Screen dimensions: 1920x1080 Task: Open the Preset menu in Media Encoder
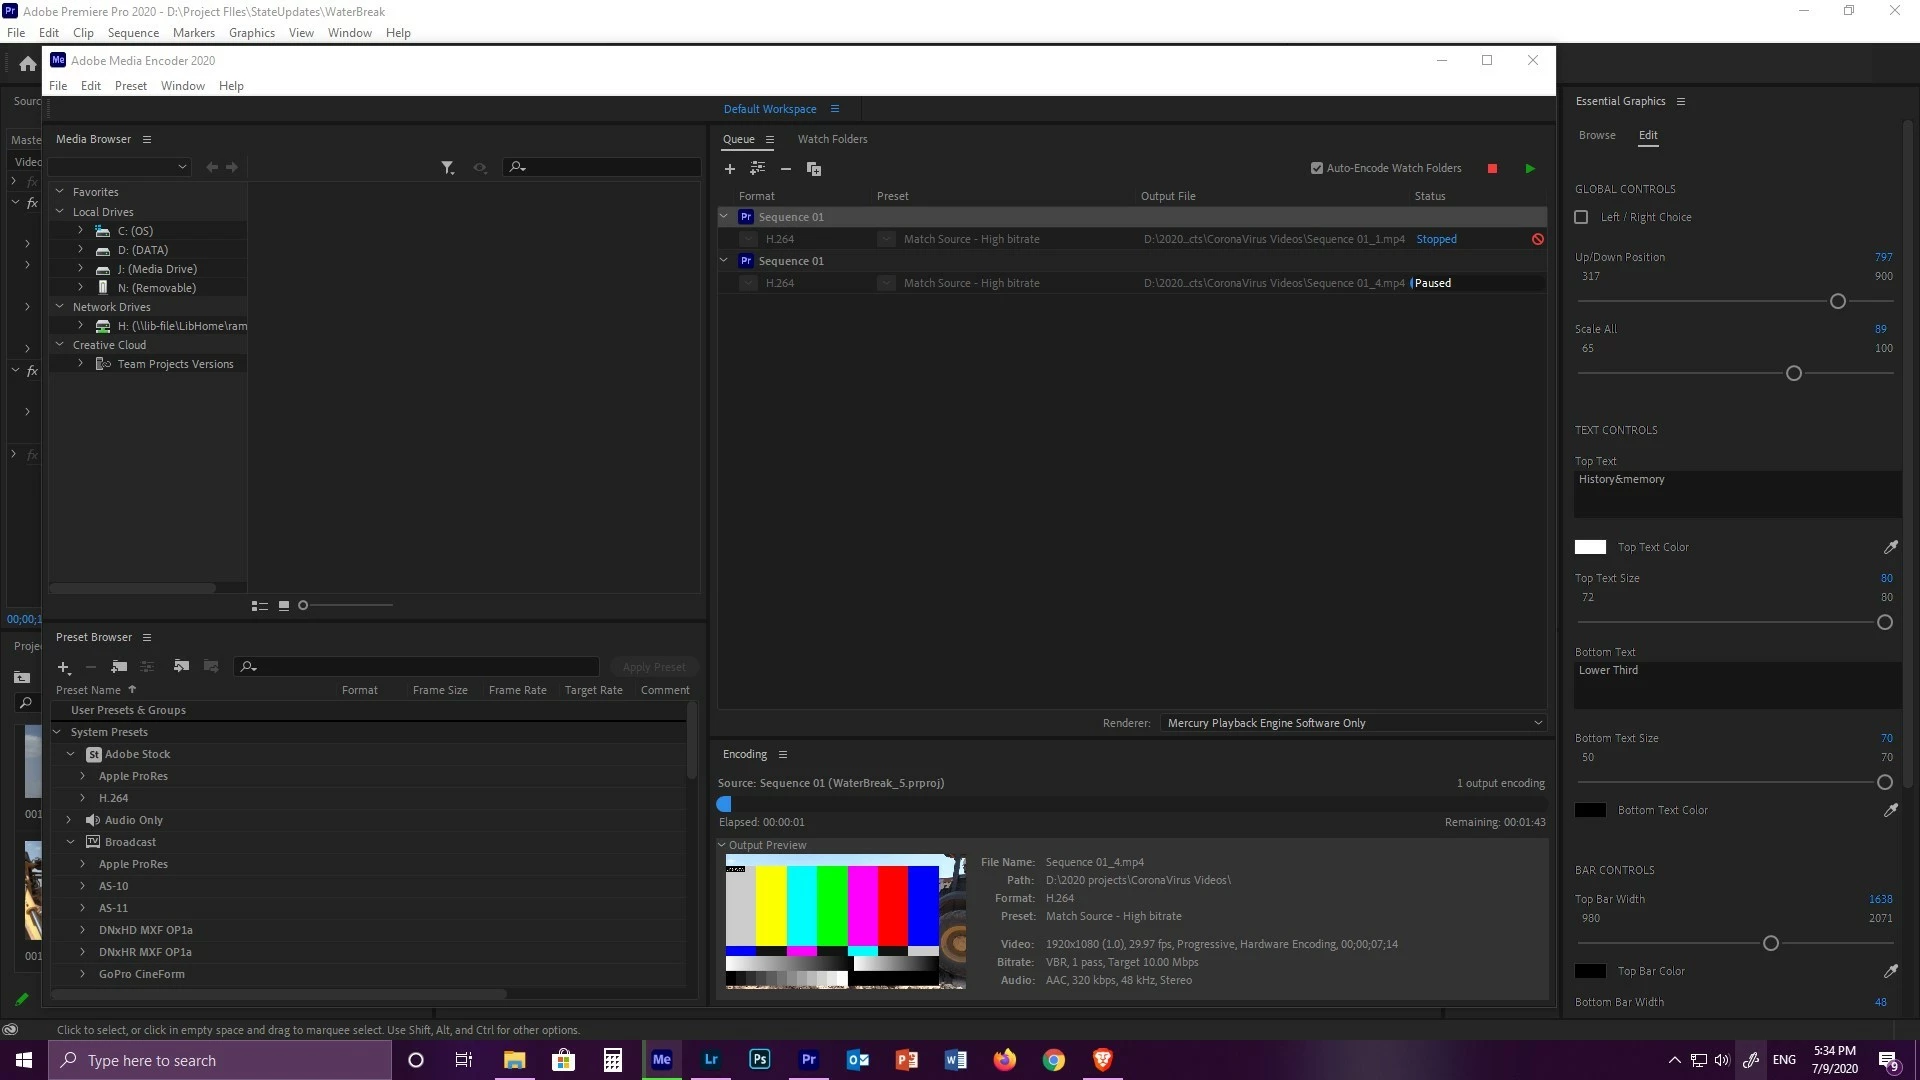coord(130,86)
